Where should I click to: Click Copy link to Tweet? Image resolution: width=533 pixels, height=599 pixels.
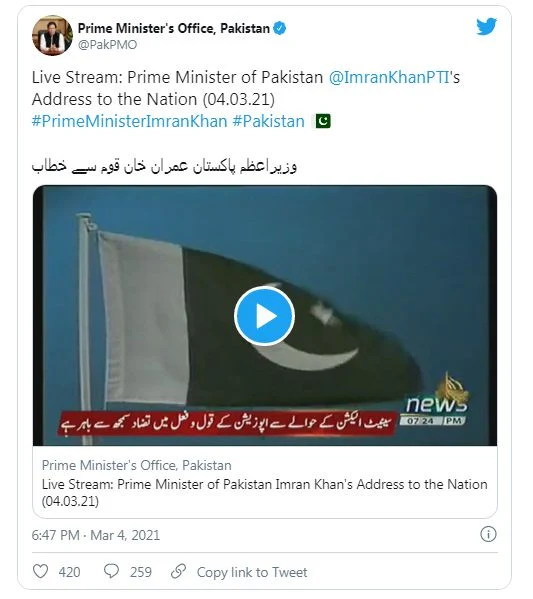pos(252,572)
